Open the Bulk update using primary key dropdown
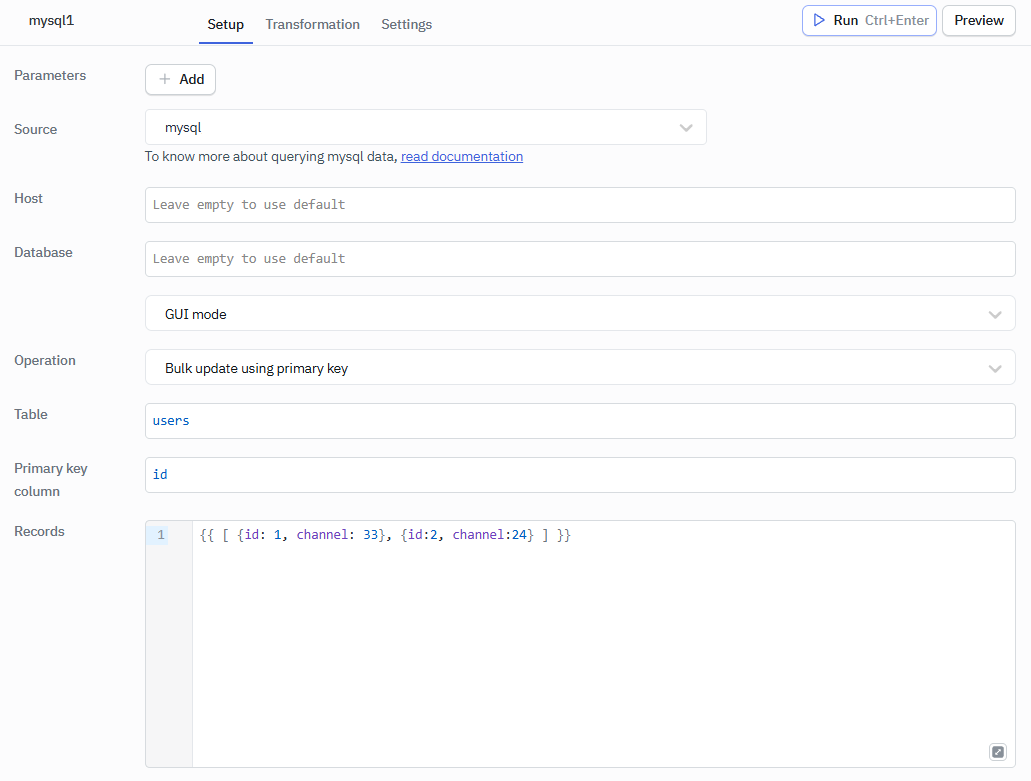Image resolution: width=1031 pixels, height=781 pixels. [x=580, y=367]
